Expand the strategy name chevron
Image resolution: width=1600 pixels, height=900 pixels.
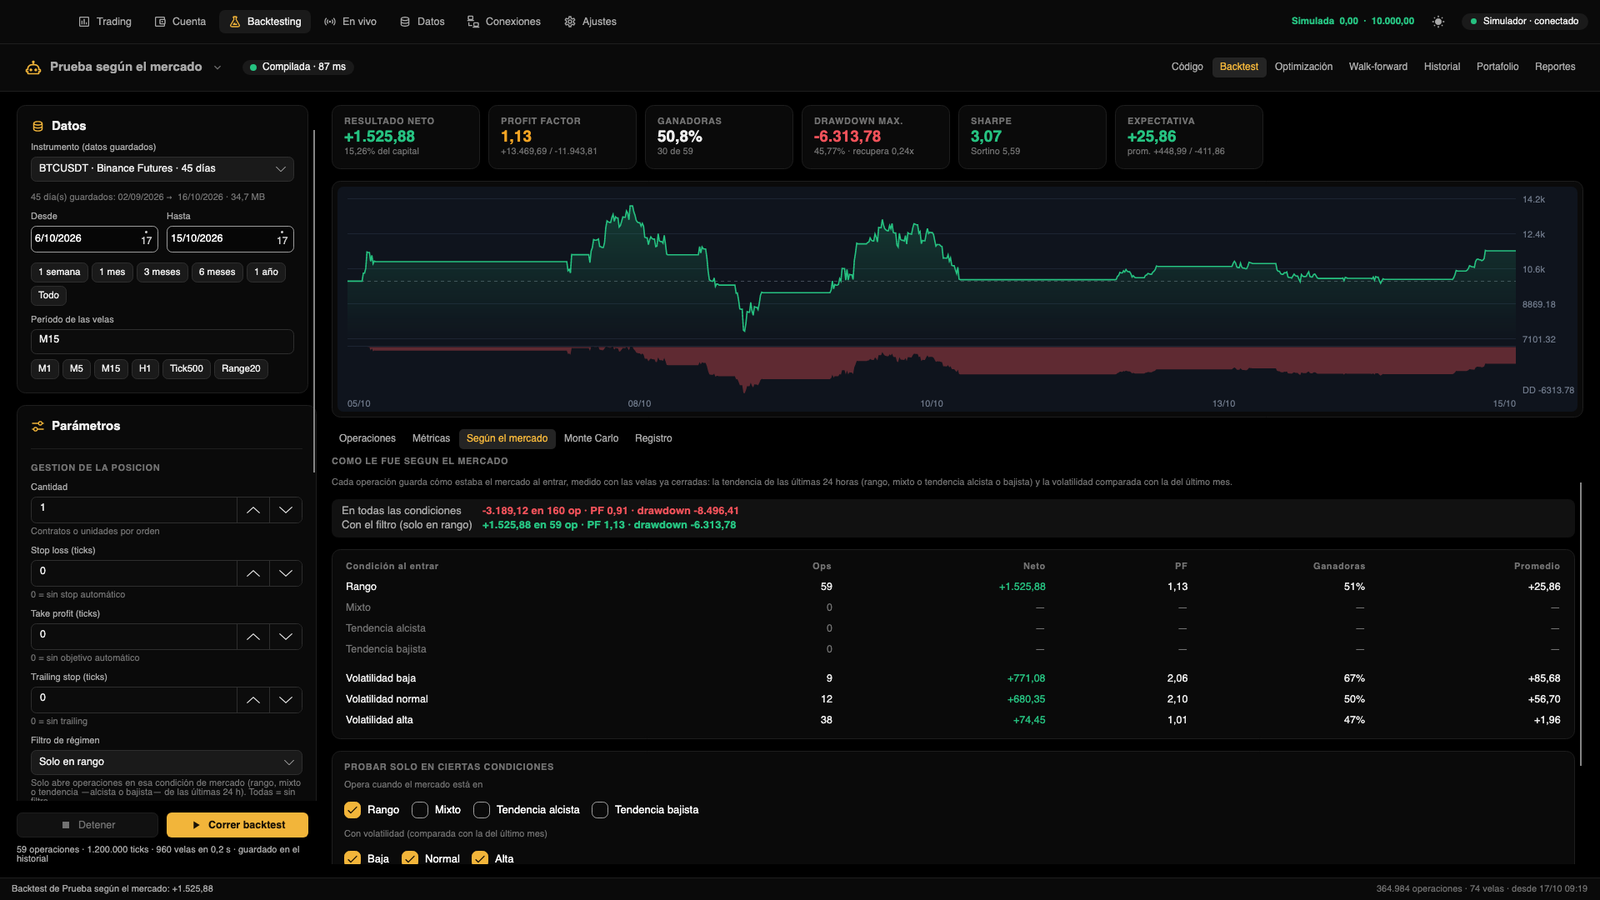click(217, 67)
